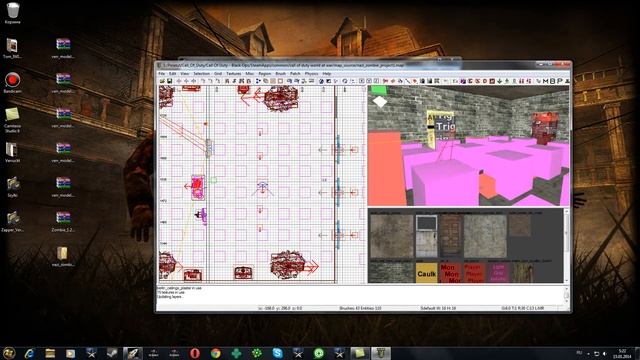
Task: Click the save map floppy icon
Action: pos(170,81)
